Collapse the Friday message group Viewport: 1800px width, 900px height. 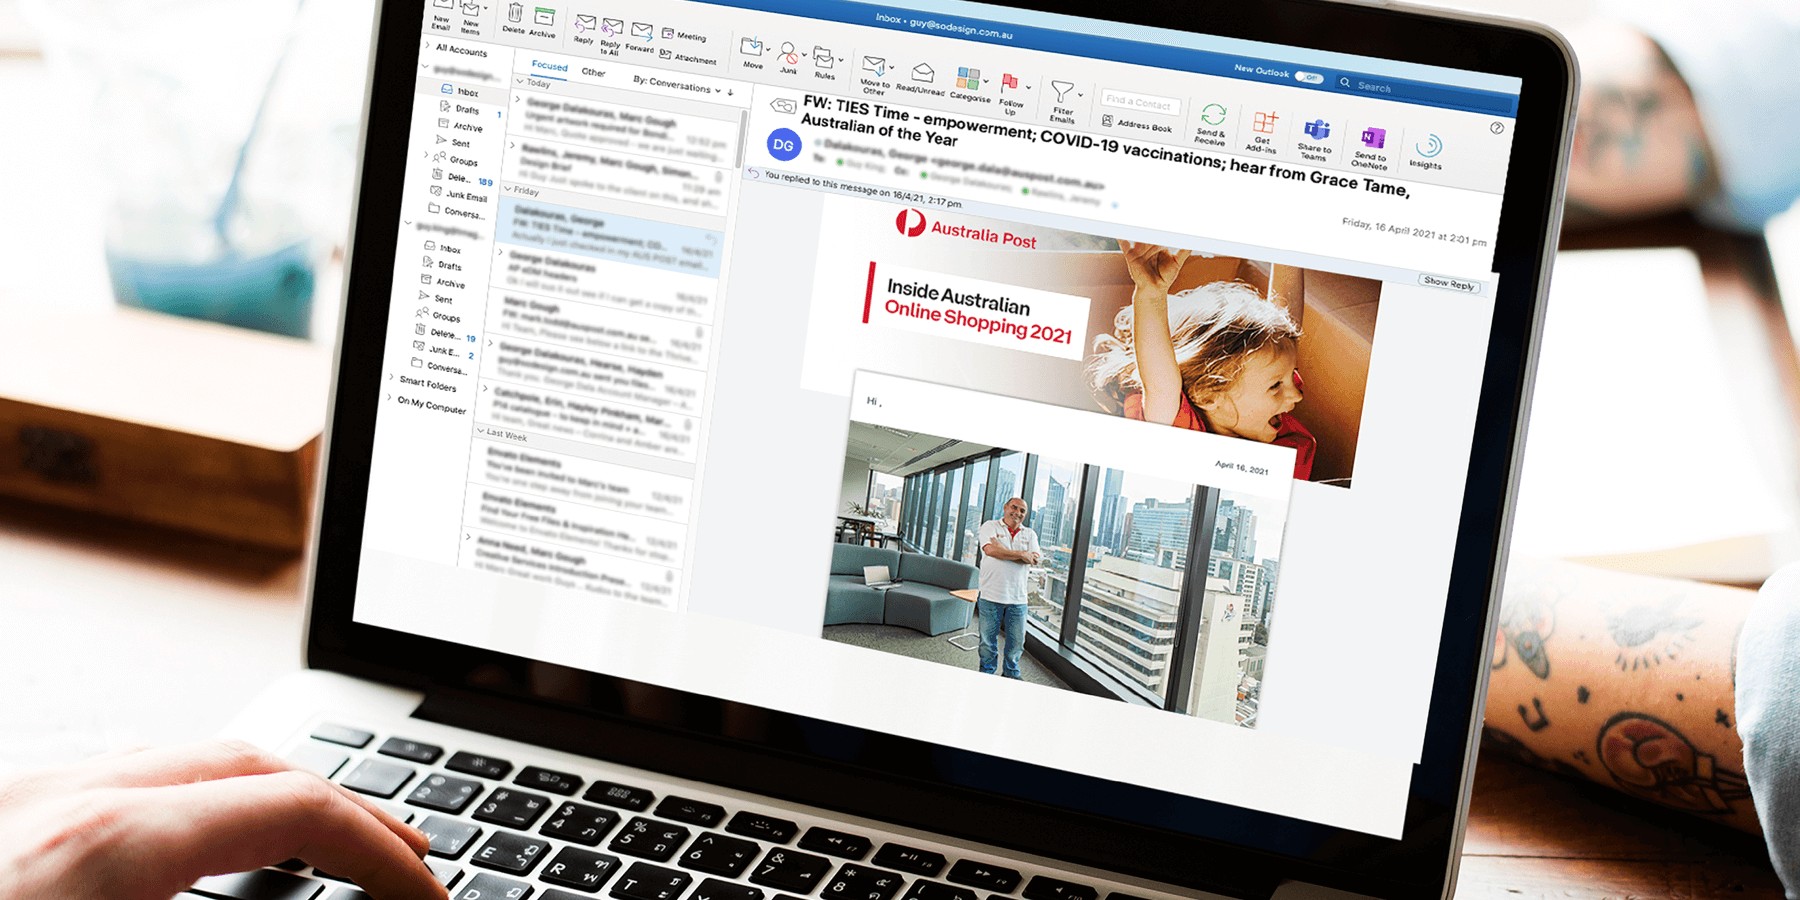[508, 188]
